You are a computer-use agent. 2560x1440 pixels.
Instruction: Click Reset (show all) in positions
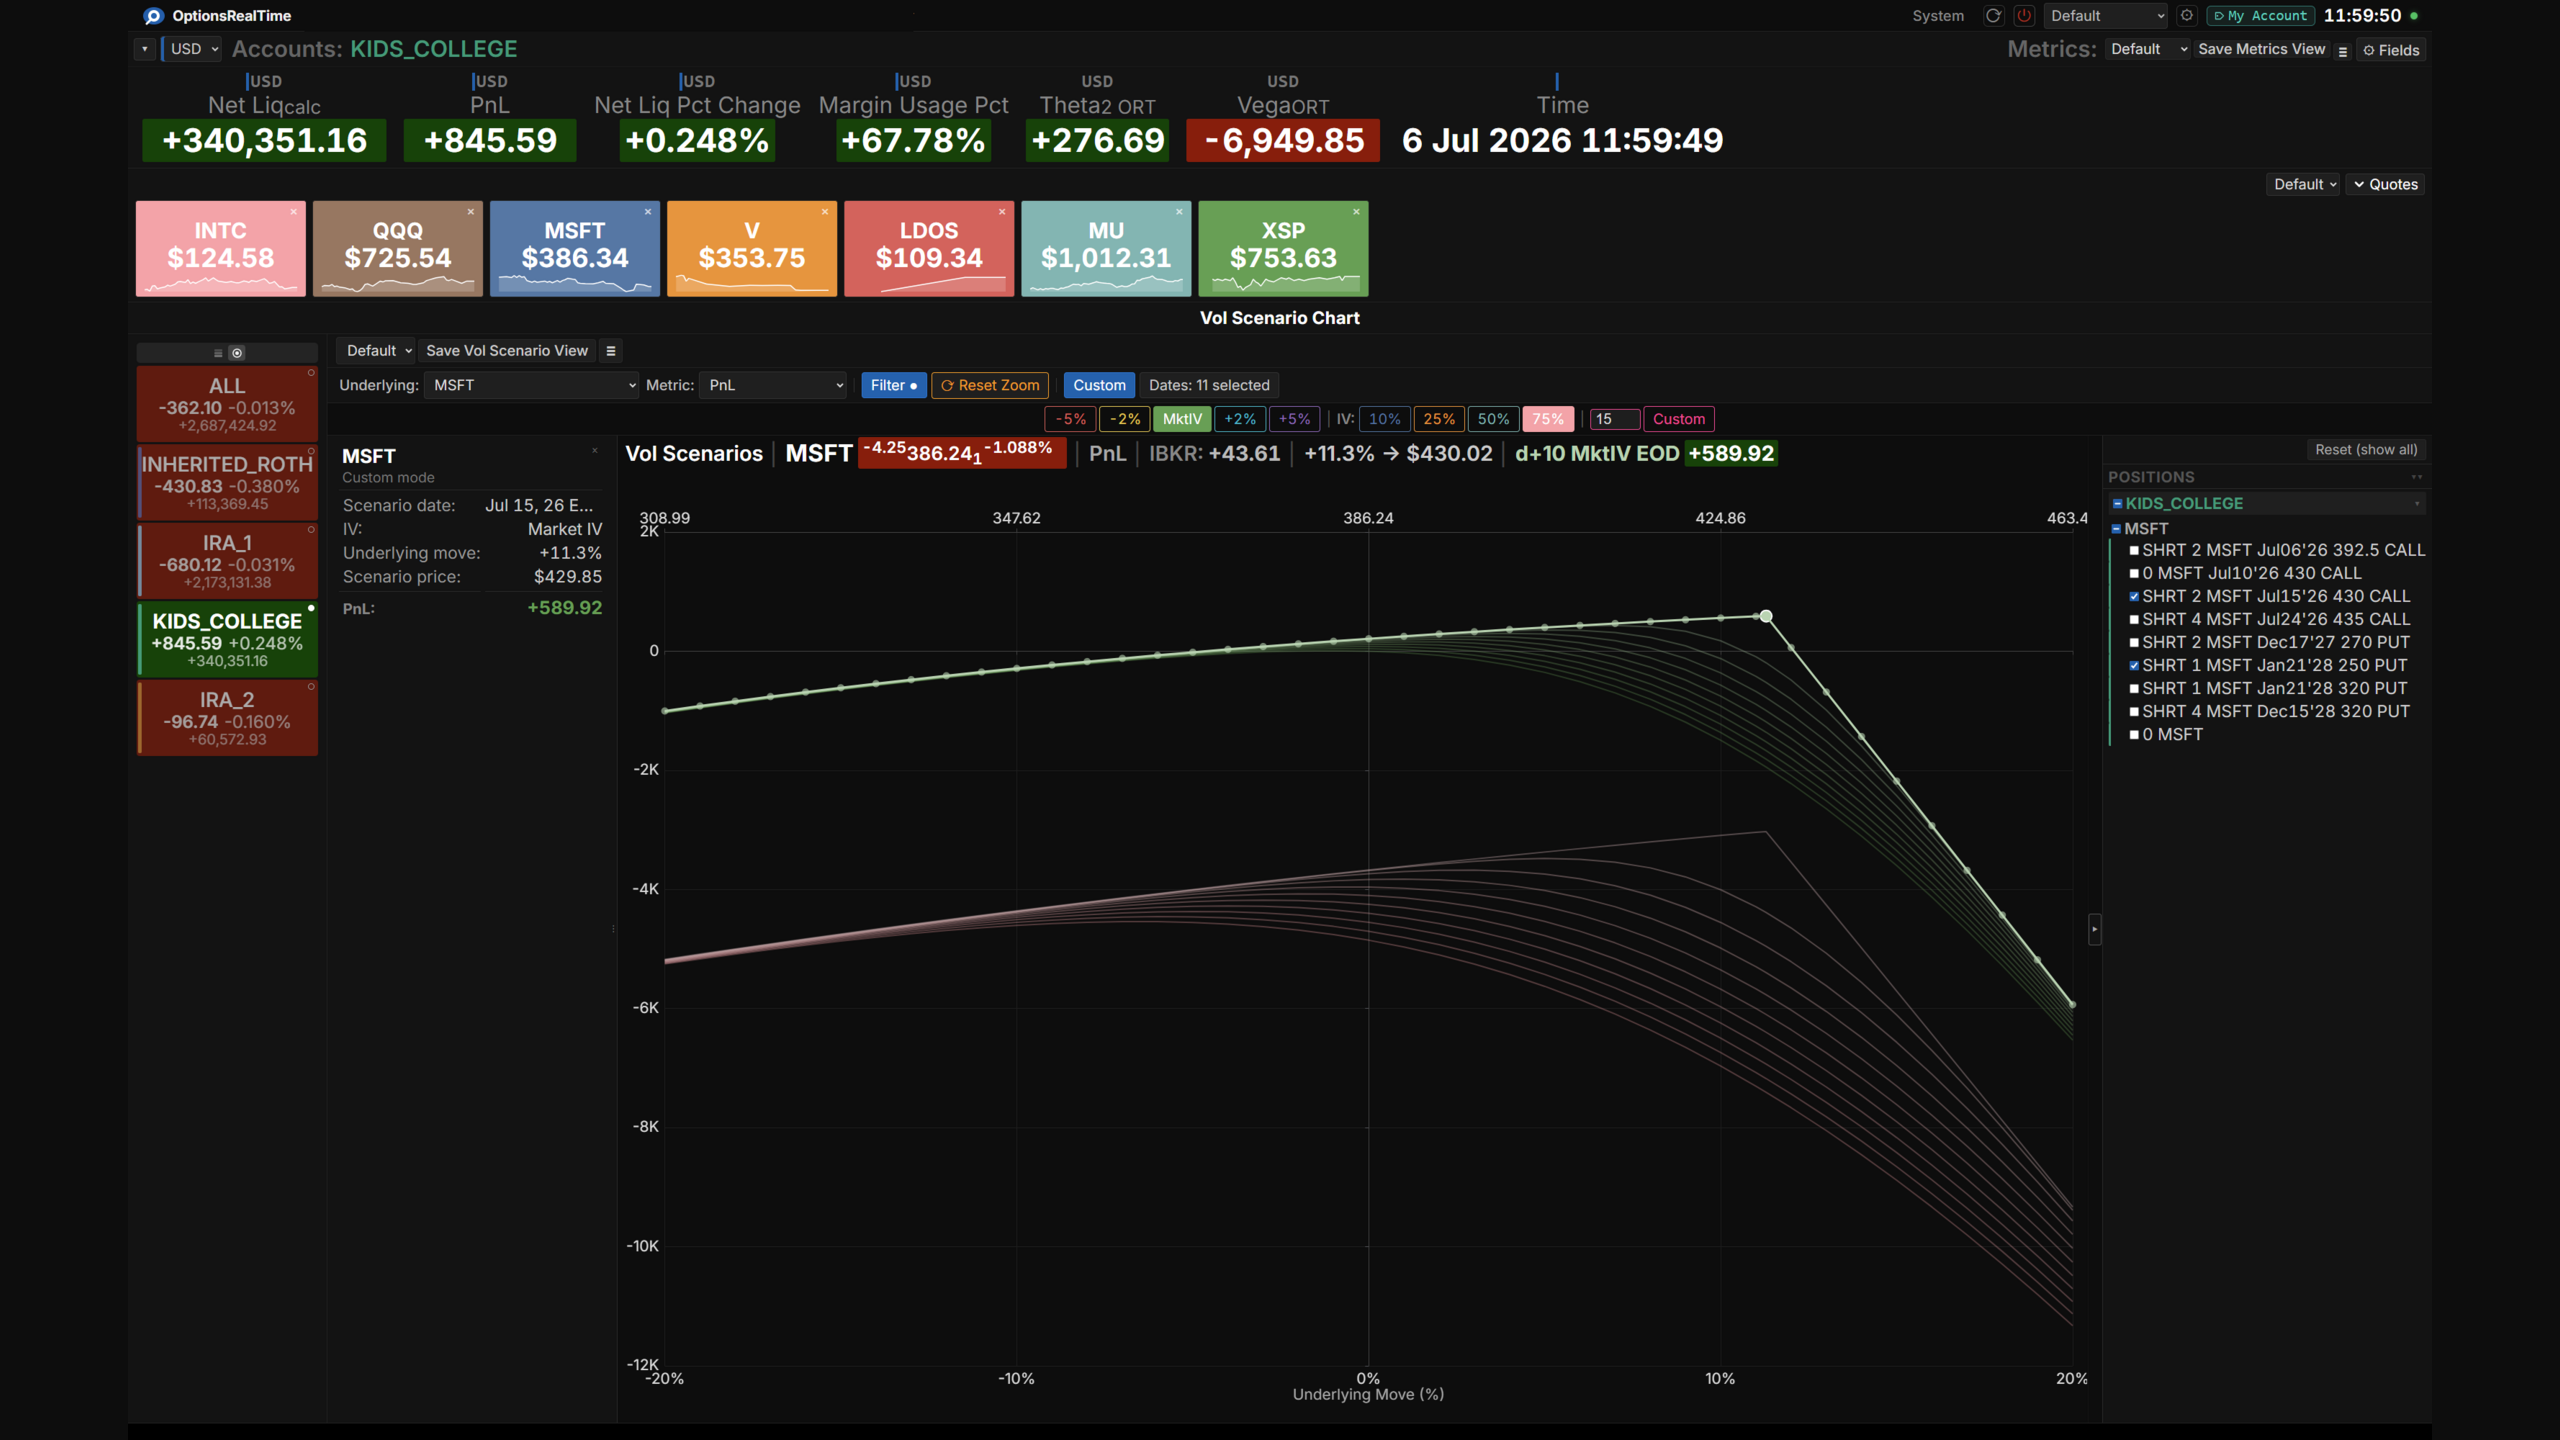tap(2366, 450)
